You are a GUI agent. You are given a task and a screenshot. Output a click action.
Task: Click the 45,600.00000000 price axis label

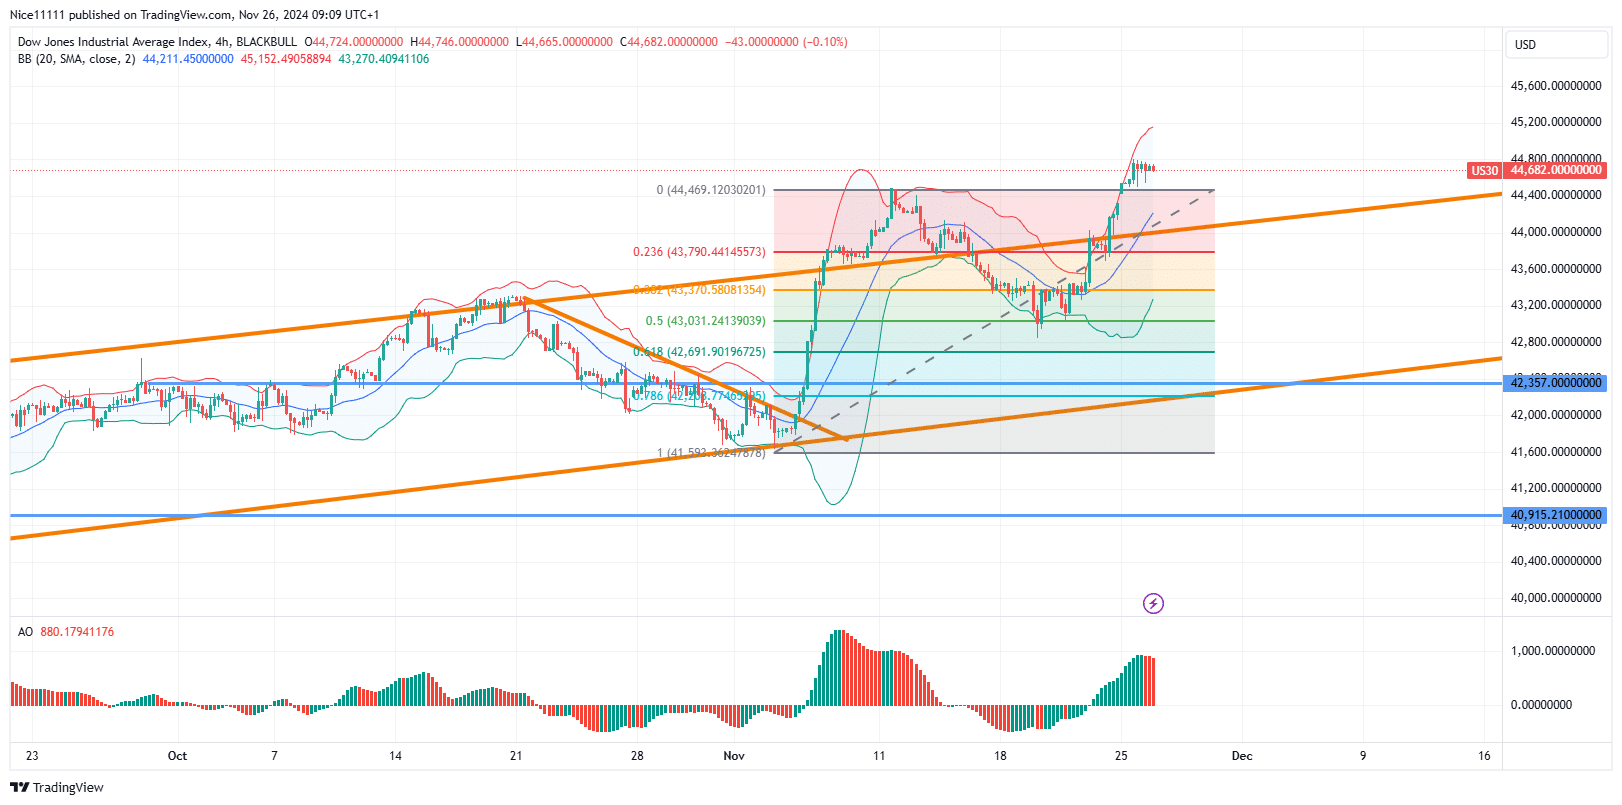[x=1556, y=86]
